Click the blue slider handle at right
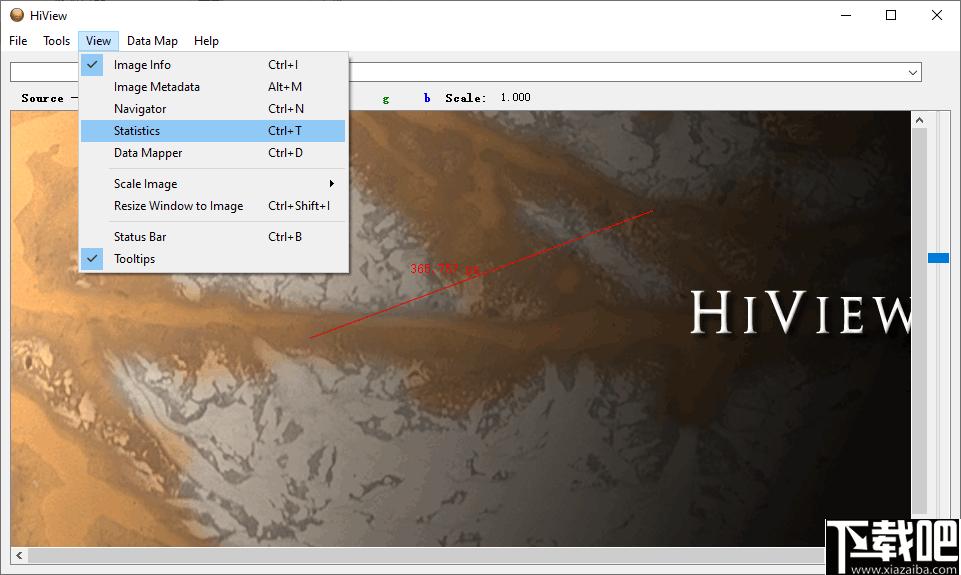The image size is (961, 575). (938, 258)
